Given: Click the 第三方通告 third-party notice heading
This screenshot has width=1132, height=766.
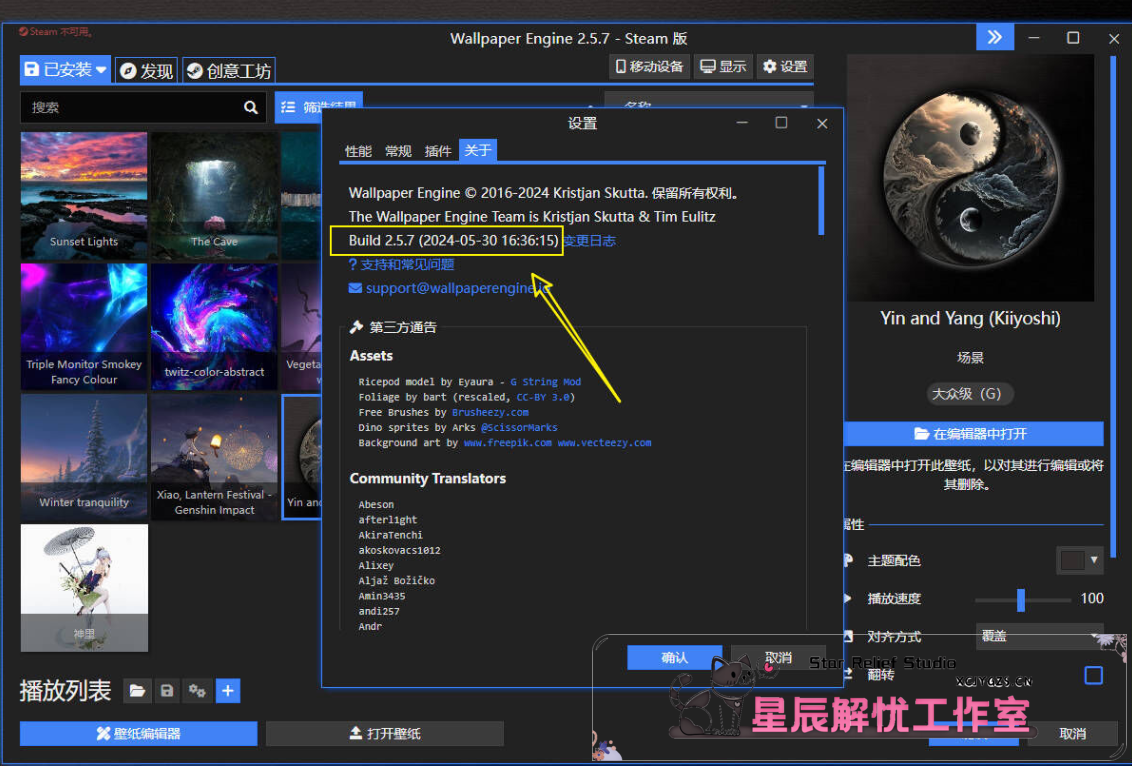Looking at the screenshot, I should (x=402, y=328).
